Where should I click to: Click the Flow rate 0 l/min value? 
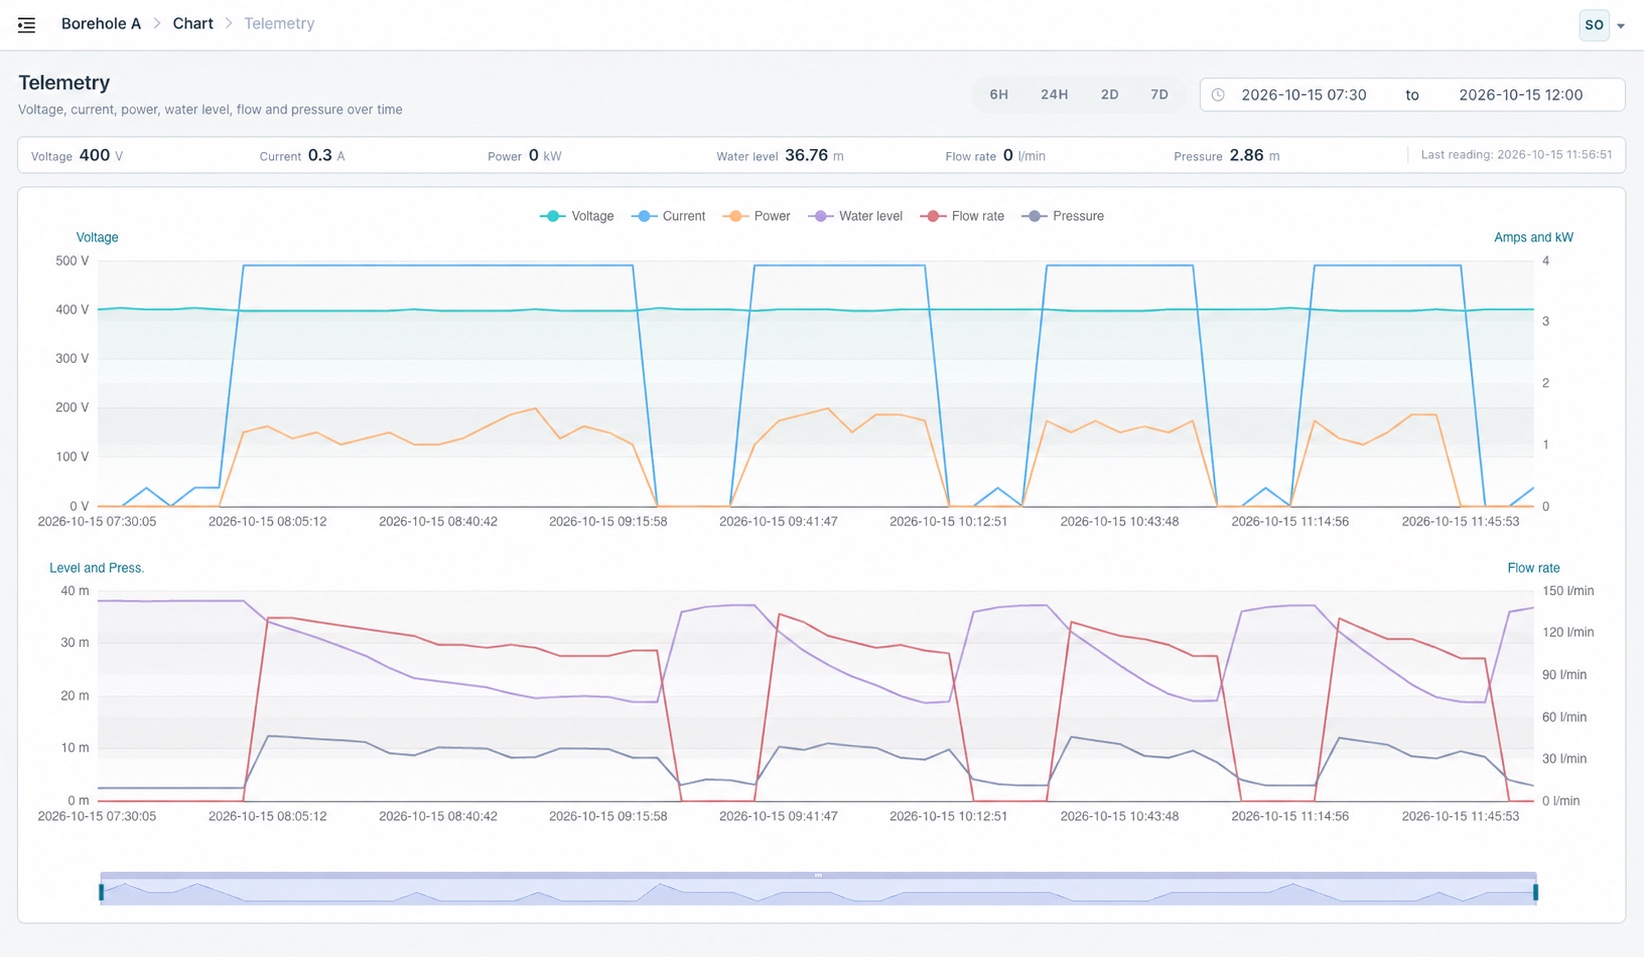(x=996, y=156)
